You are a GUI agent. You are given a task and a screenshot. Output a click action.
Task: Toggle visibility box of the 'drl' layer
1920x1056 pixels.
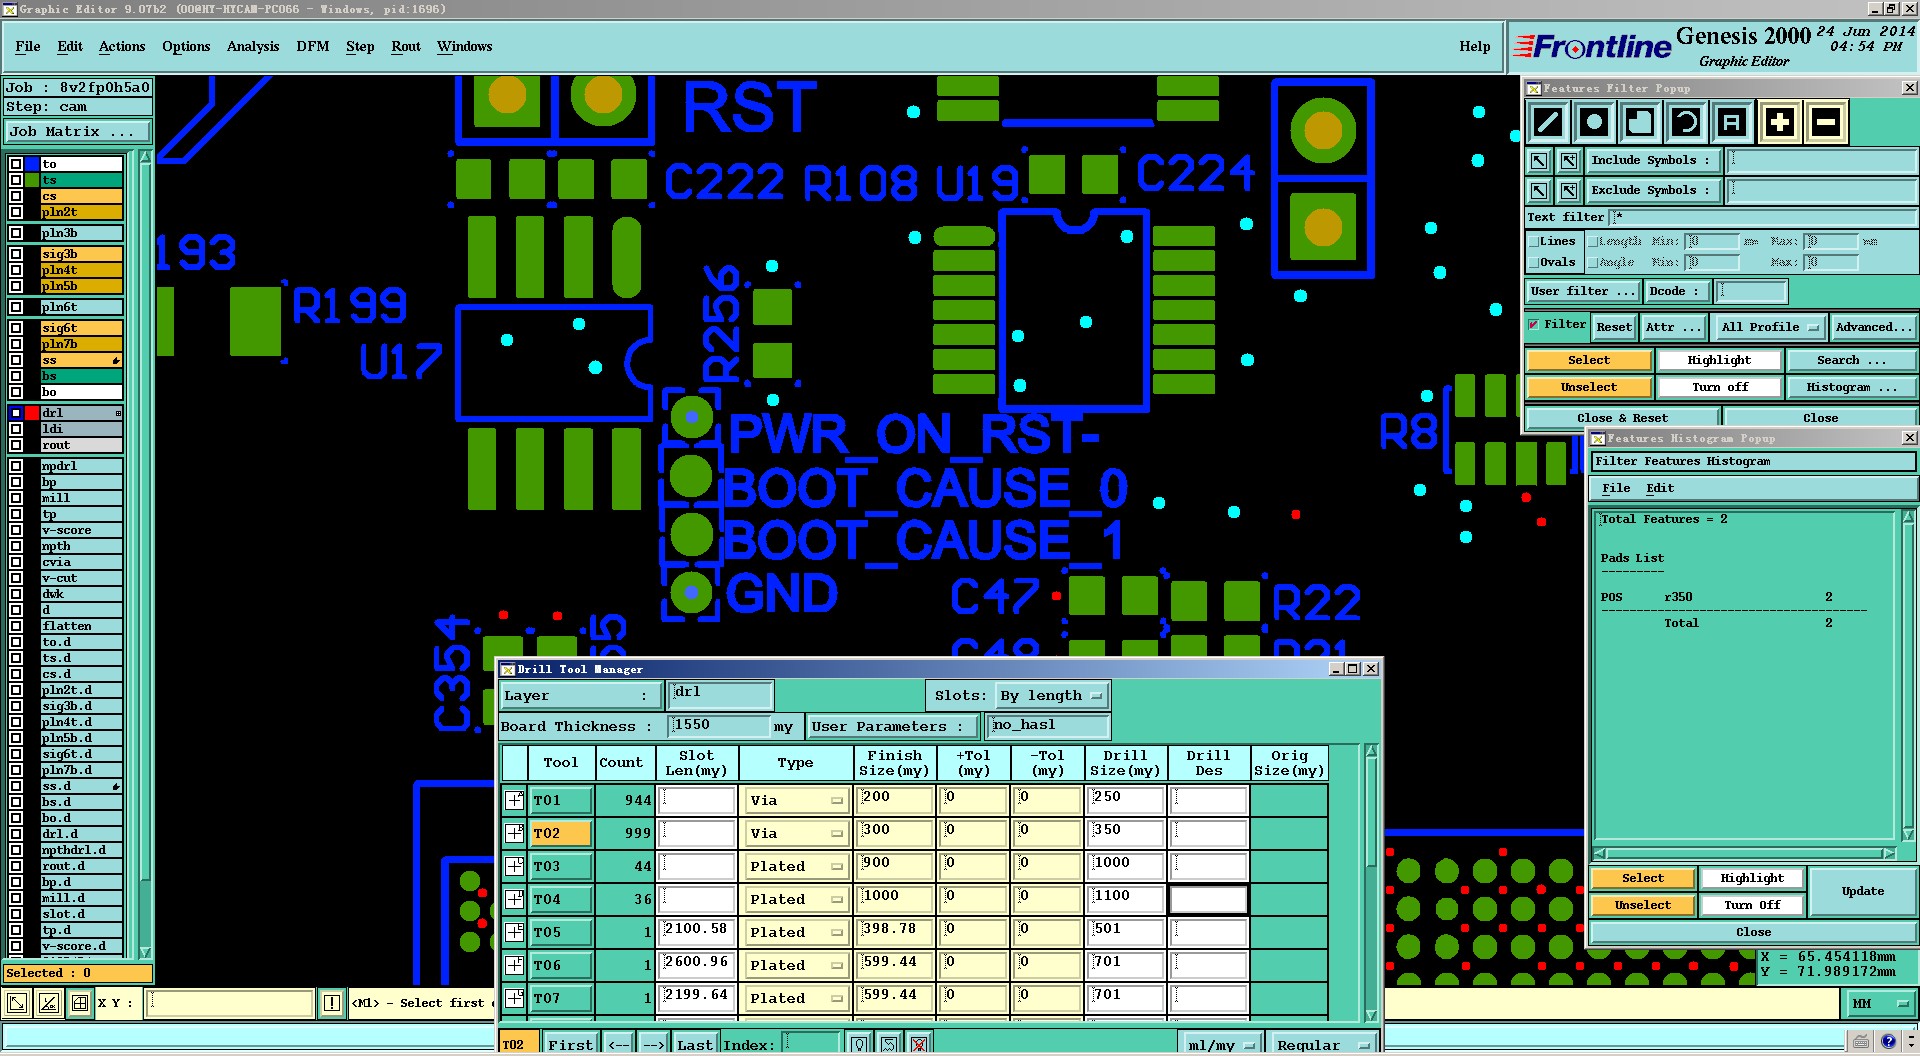[x=16, y=413]
